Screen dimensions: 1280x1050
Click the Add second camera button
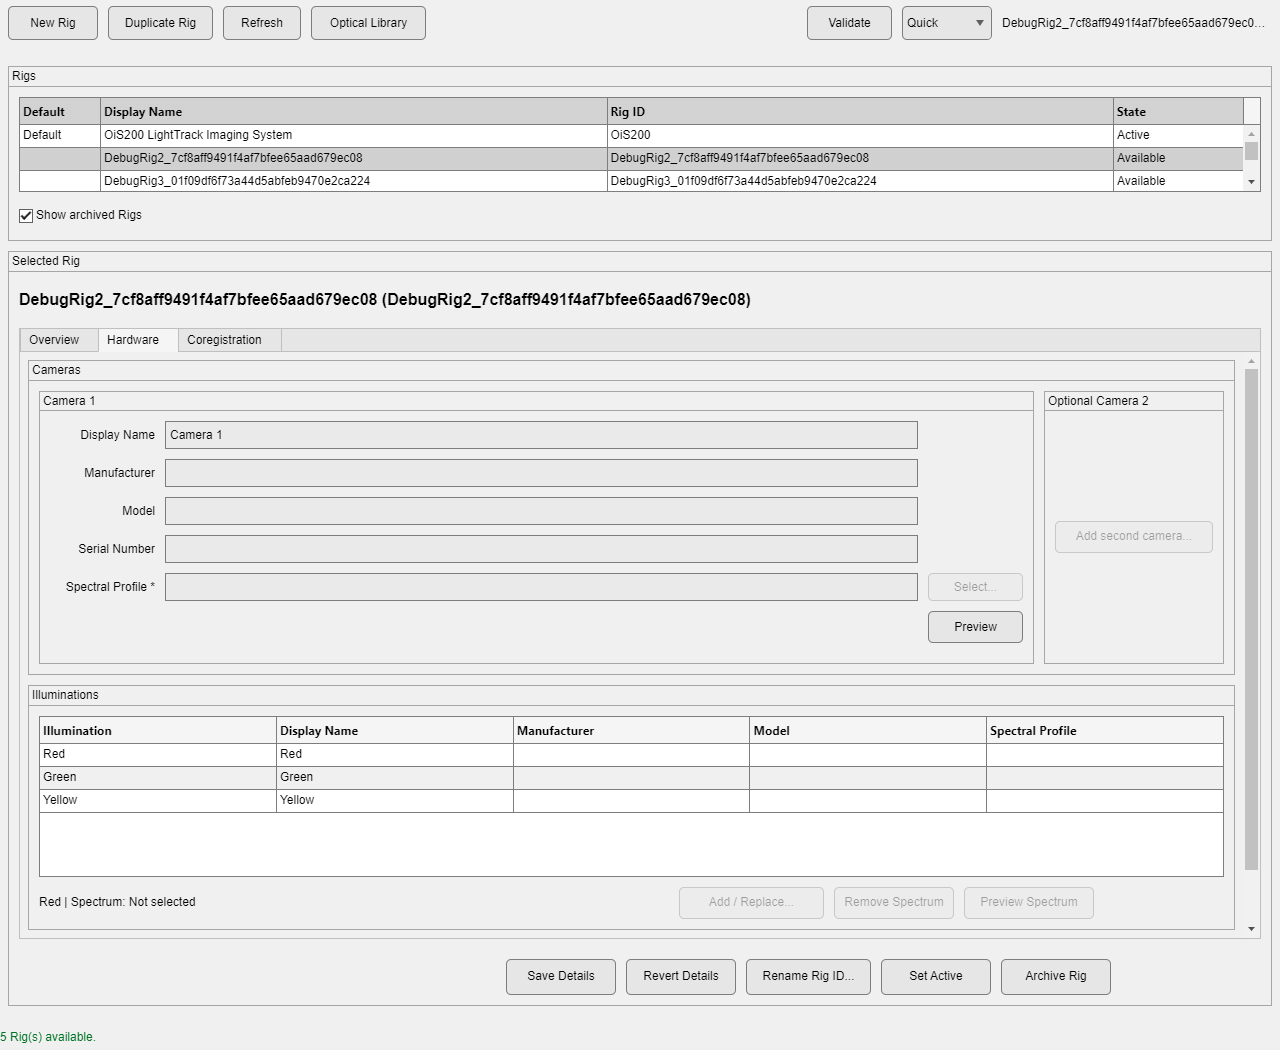tap(1134, 536)
